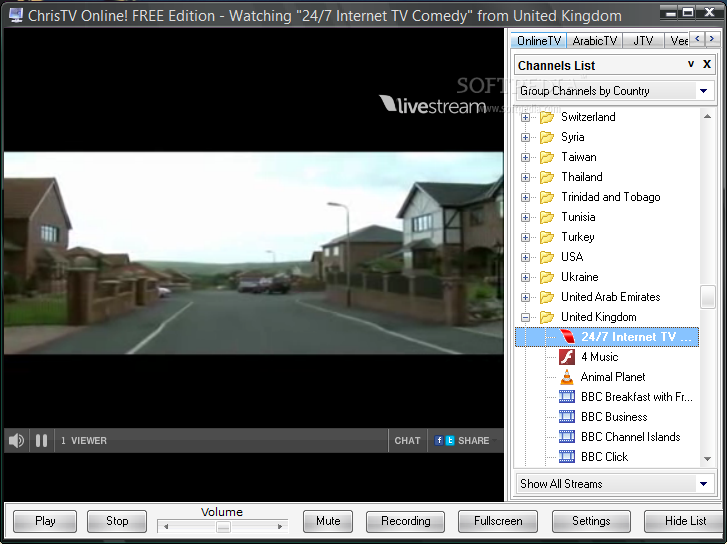Select the Animal Planet channel
This screenshot has width=727, height=544.
(x=612, y=377)
